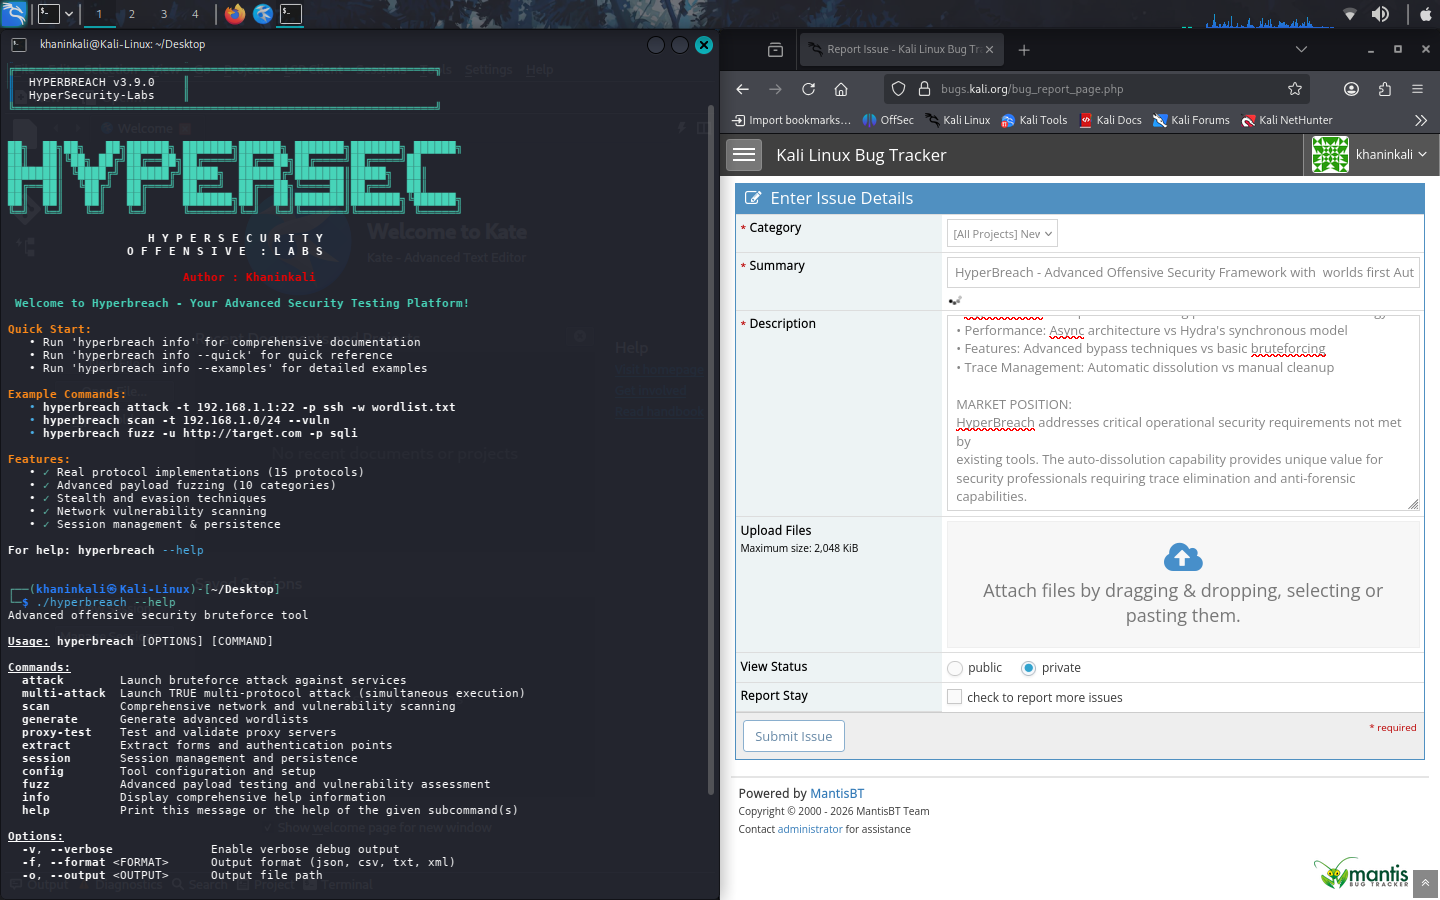
Task: Toggle MantisBT sidebar hamburger menu
Action: [744, 155]
